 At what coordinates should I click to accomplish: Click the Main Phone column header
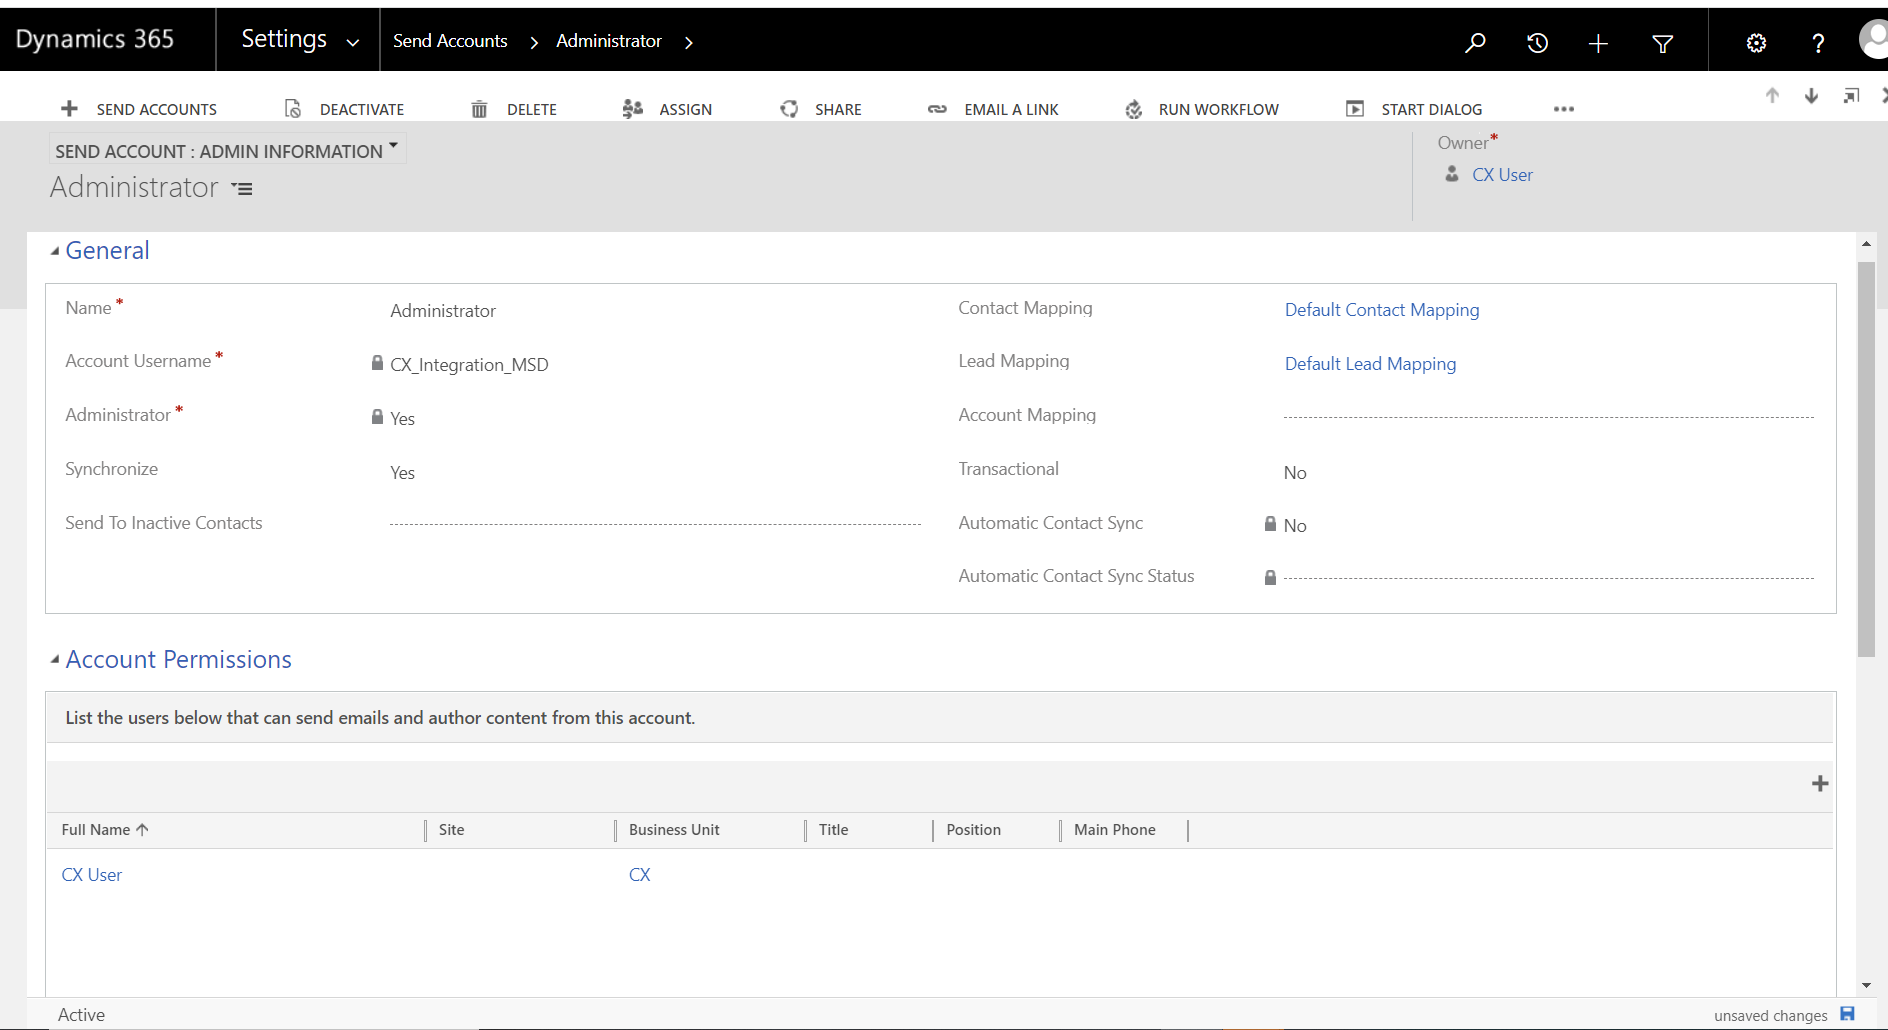[1114, 830]
